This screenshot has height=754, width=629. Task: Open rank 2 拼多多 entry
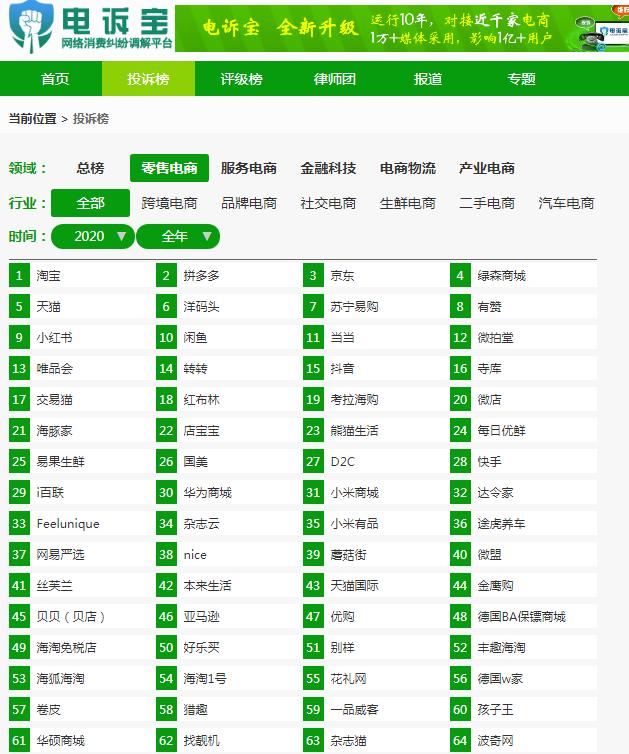click(x=227, y=276)
